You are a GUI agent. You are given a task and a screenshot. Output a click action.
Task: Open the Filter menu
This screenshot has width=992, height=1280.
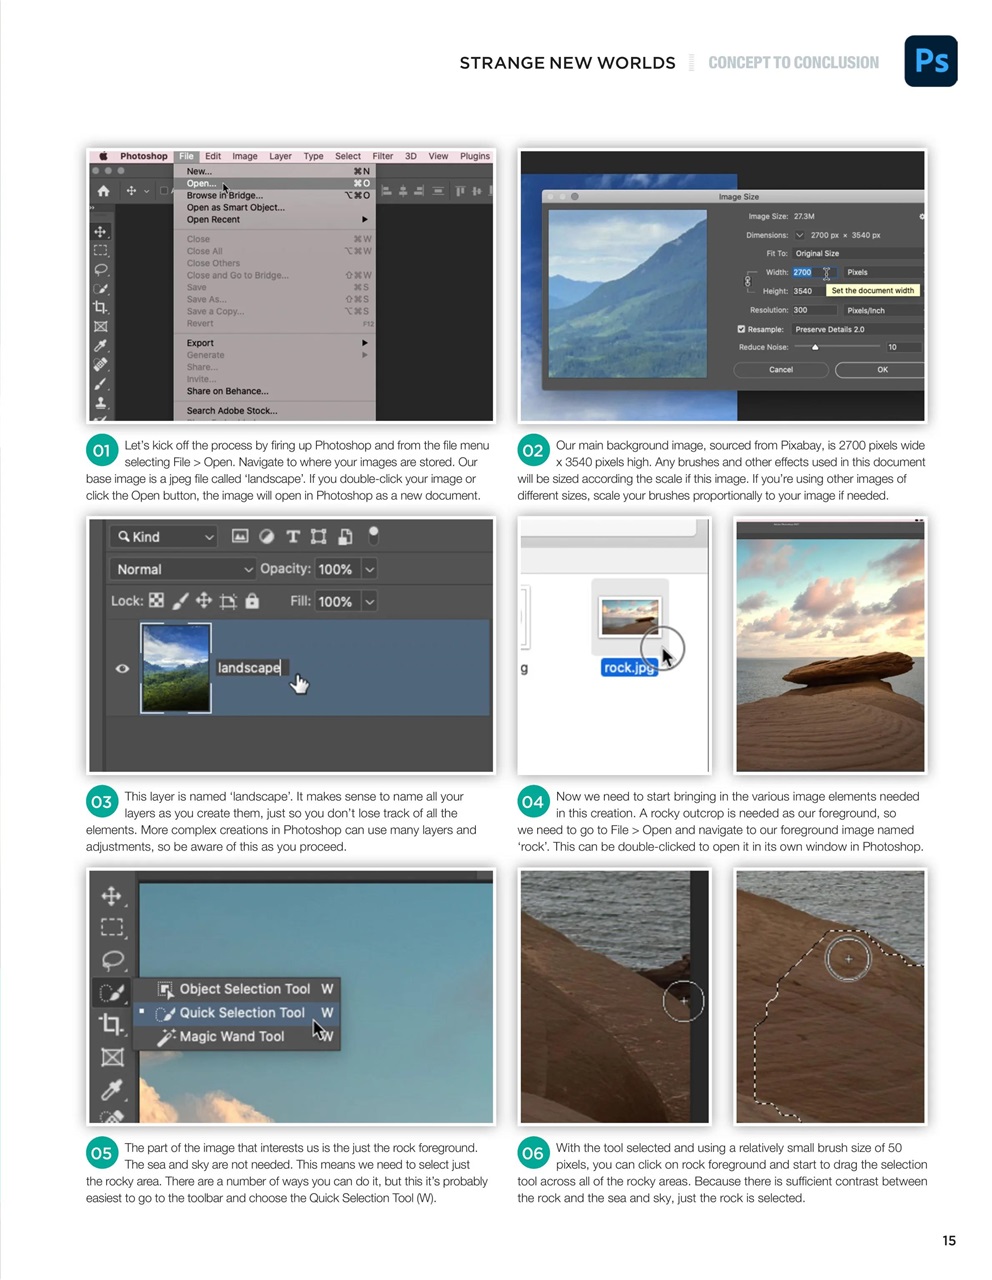(x=382, y=156)
